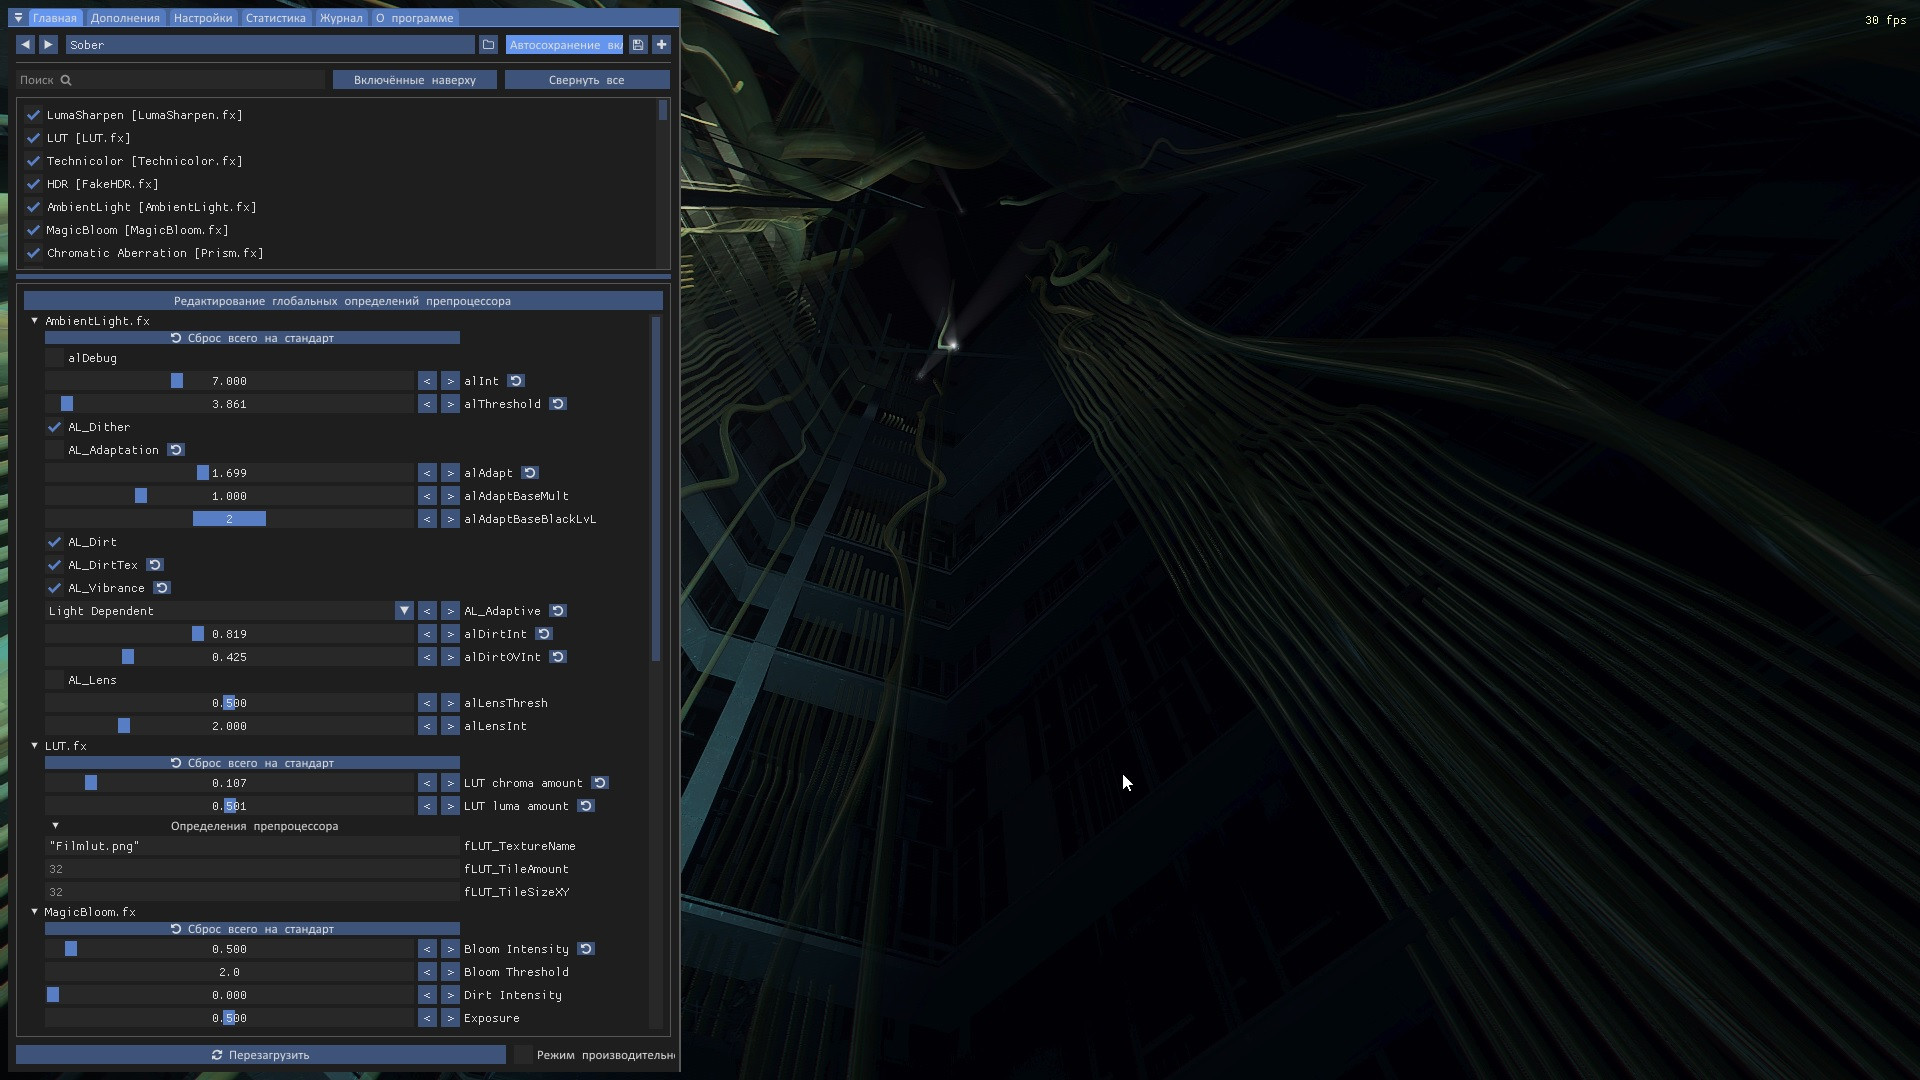
Task: Click Сброс всего на стандарт under MagicBloom.fx
Action: (252, 928)
